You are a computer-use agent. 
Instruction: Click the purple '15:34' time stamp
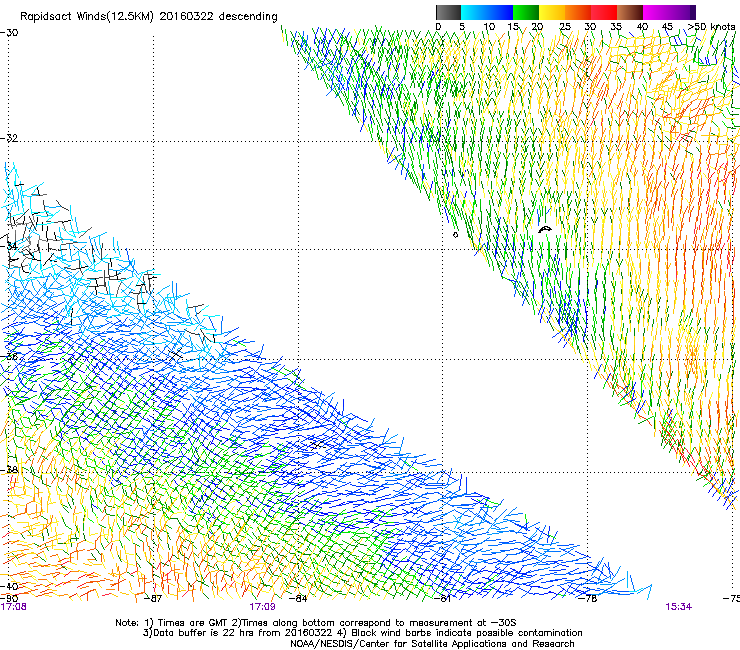click(x=679, y=607)
